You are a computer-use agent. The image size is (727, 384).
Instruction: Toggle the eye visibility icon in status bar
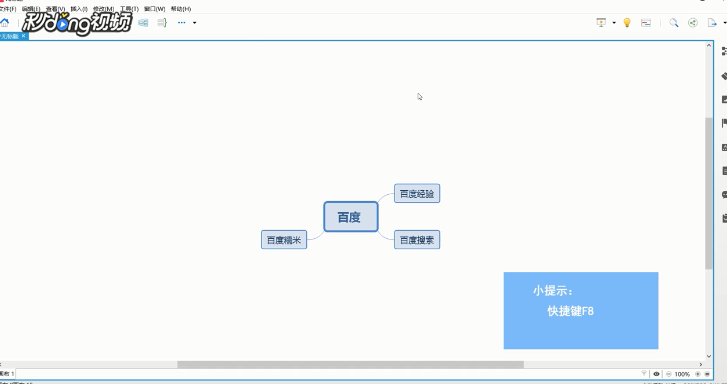(x=657, y=374)
